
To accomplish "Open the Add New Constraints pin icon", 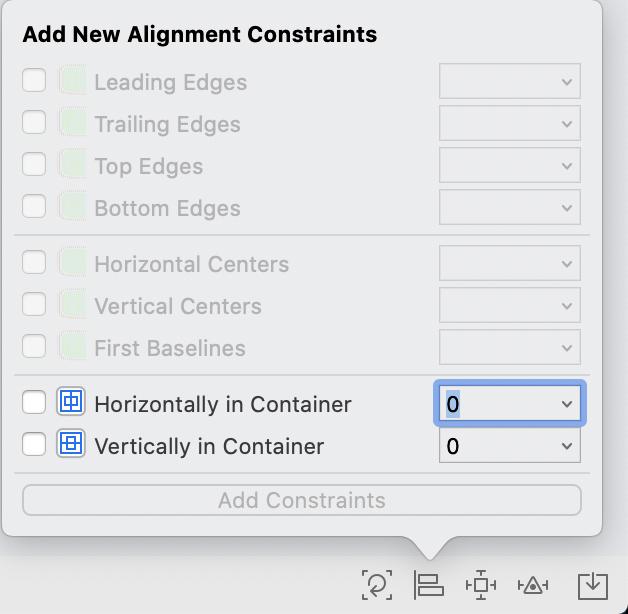I will coord(481,585).
